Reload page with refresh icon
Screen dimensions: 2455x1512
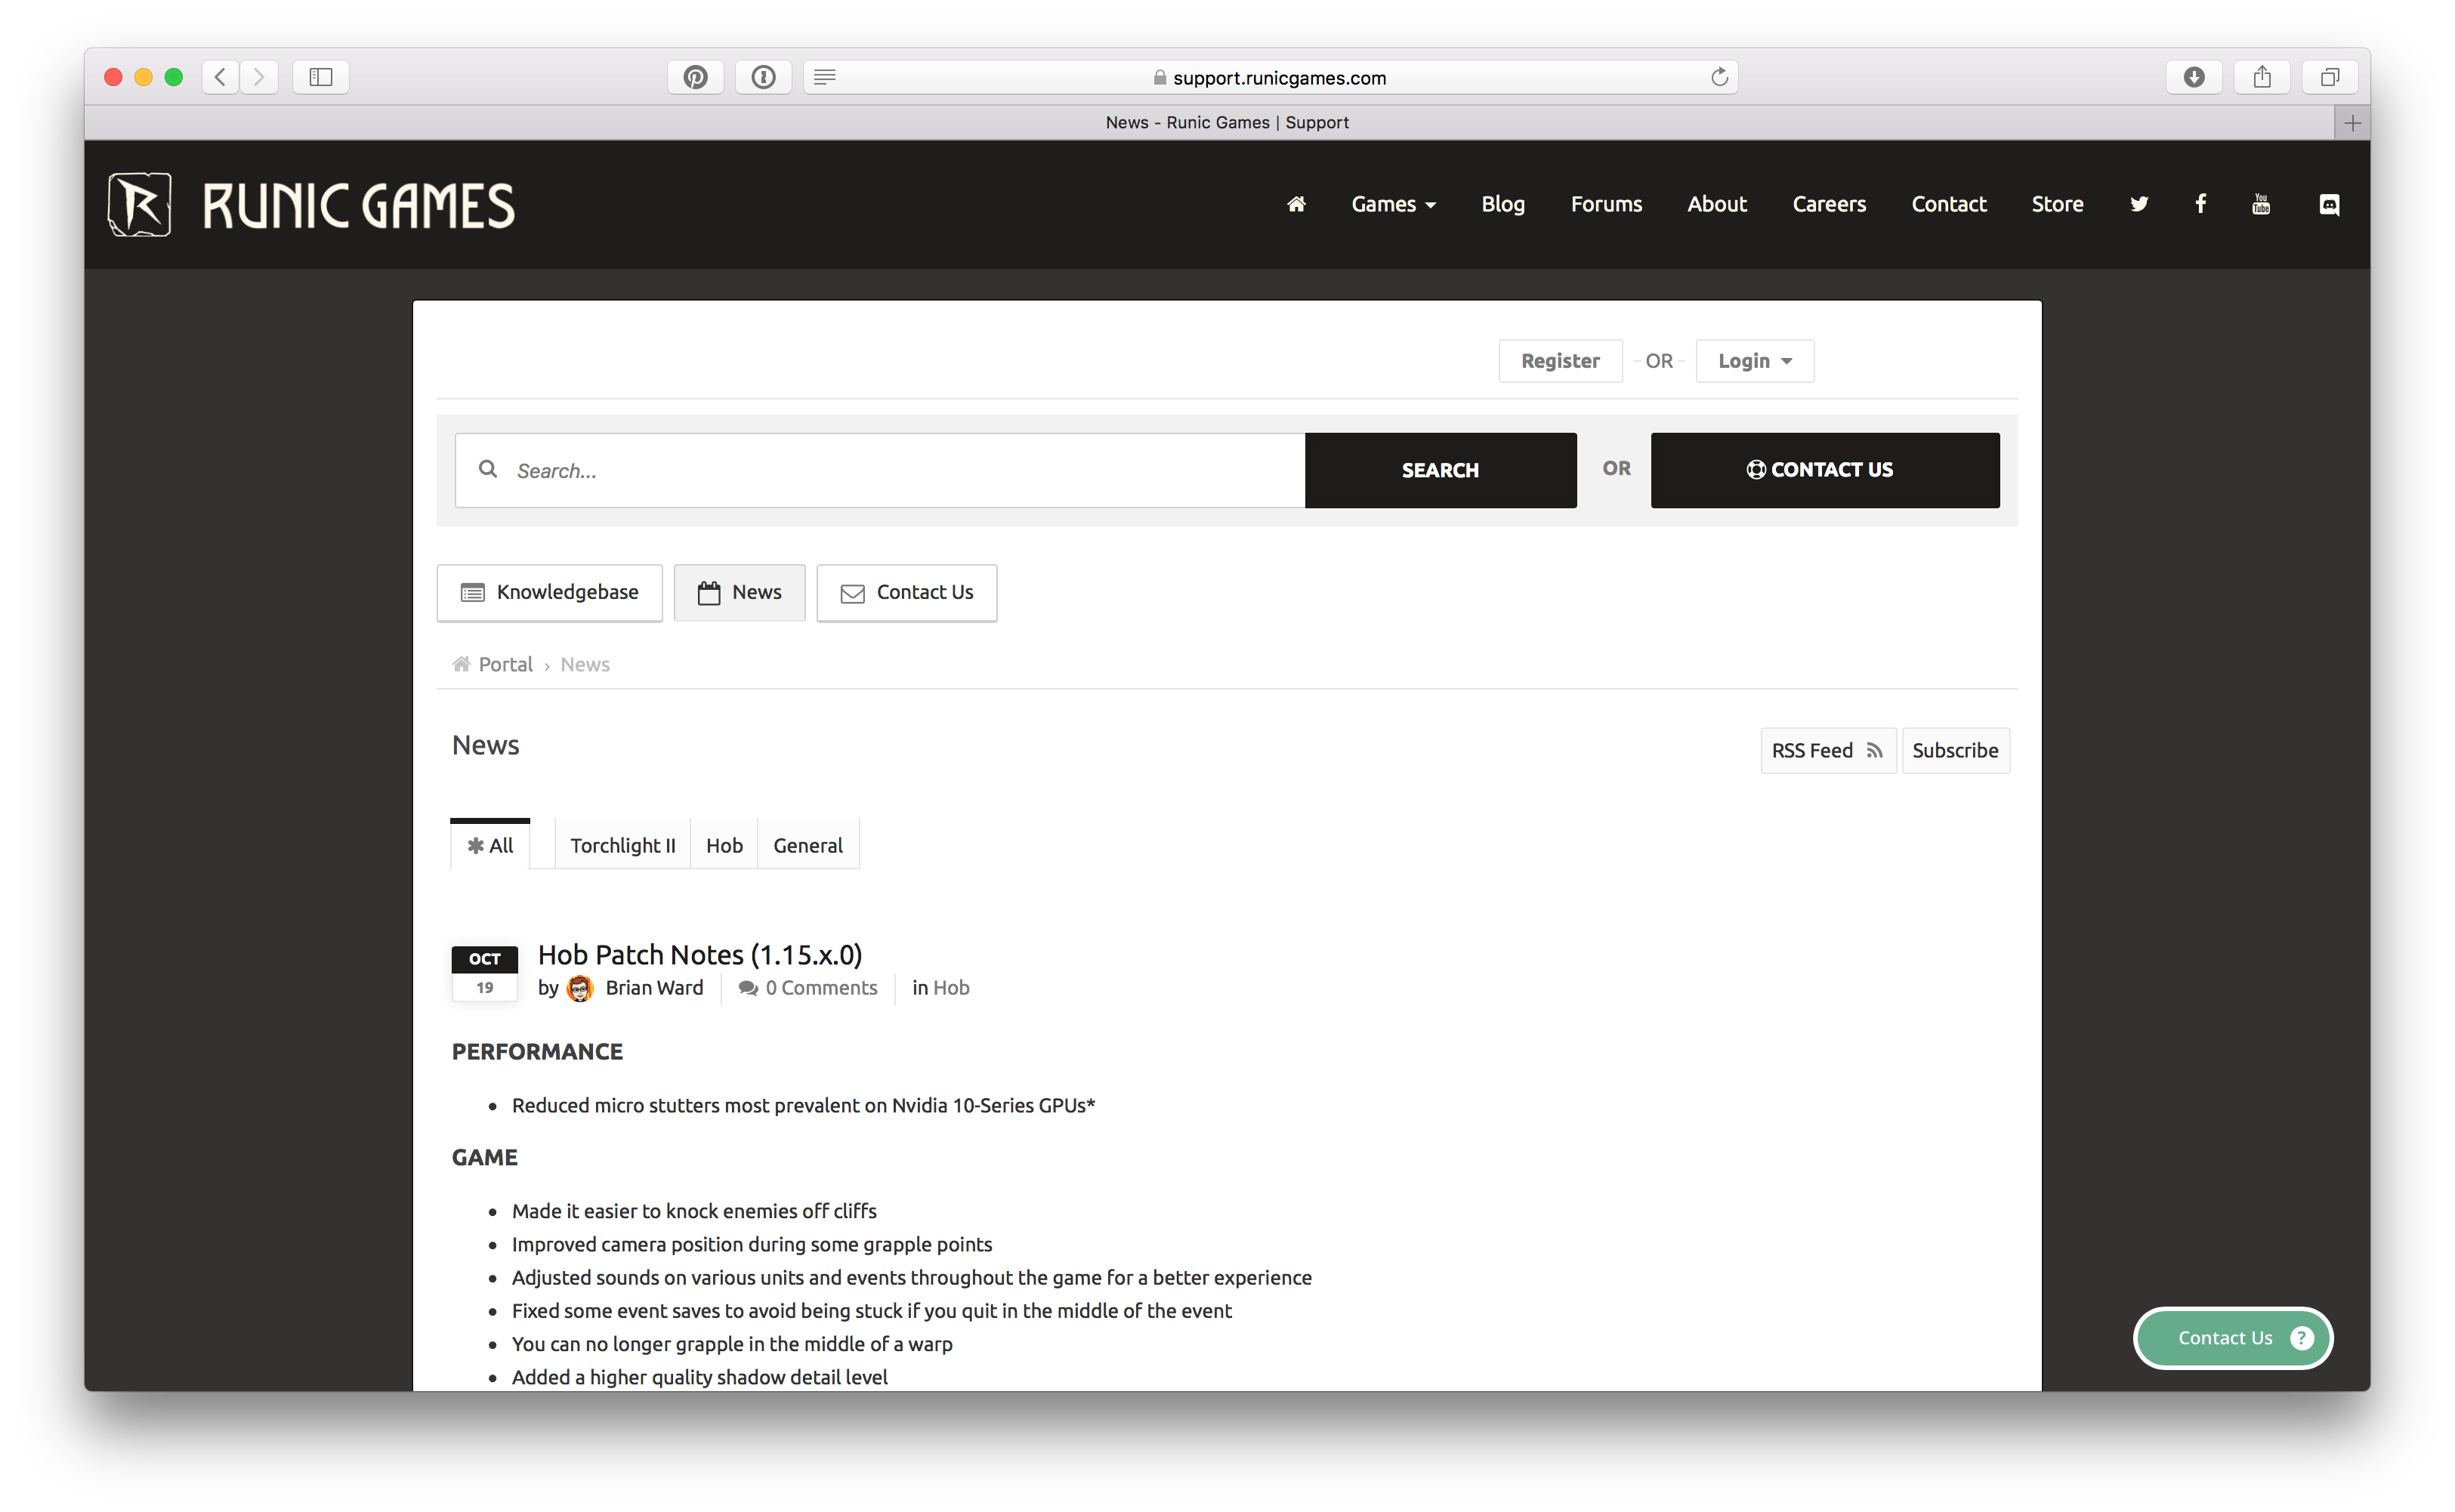click(x=1719, y=77)
